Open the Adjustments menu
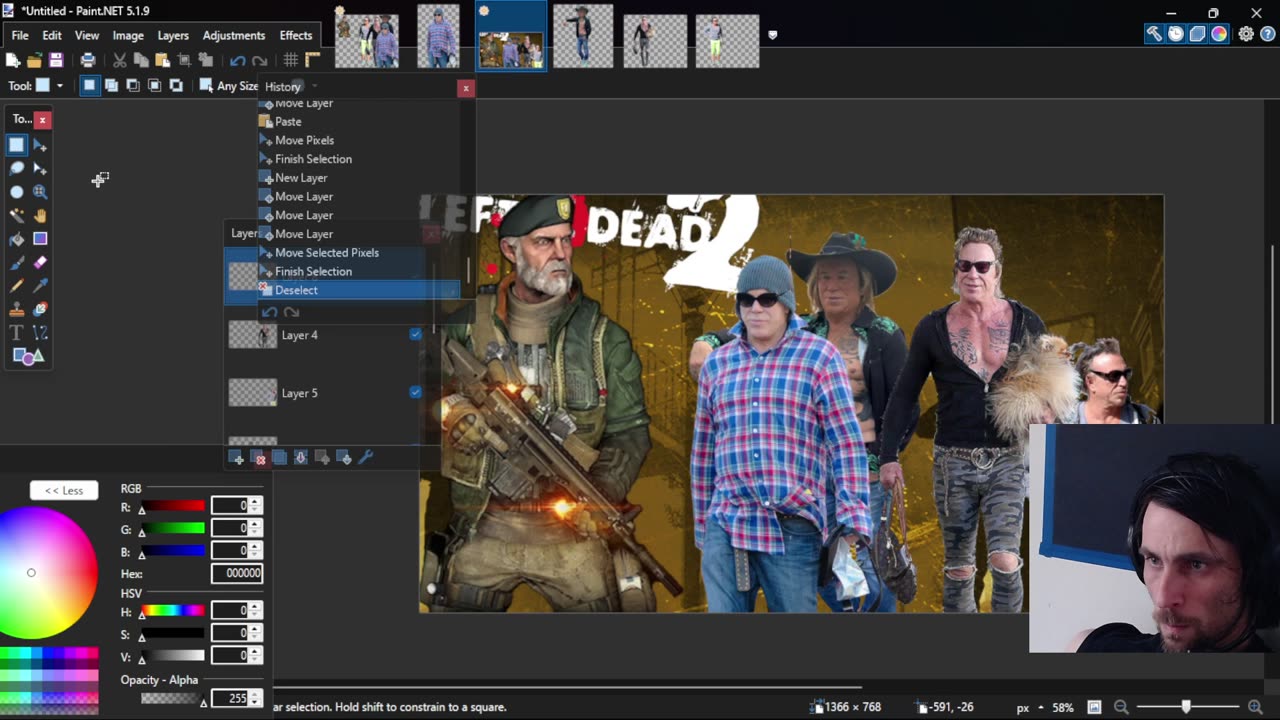Screen dimensions: 1280x720 tap(234, 35)
